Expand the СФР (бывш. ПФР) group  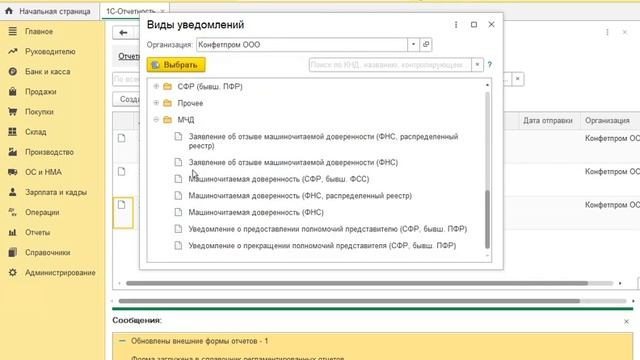pos(156,86)
